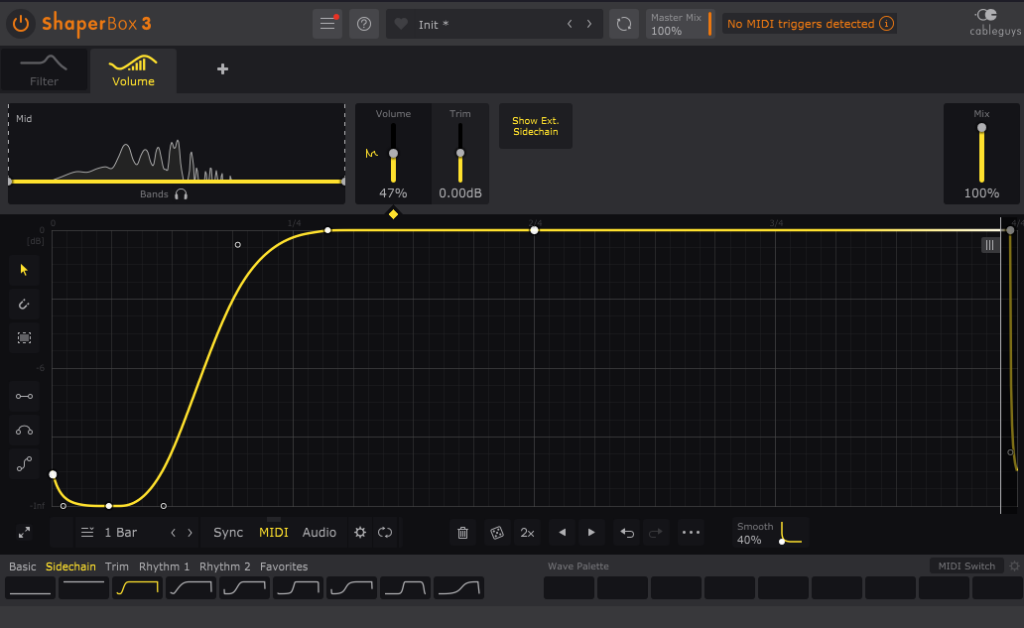Viewport: 1024px width, 628px height.
Task: Expand the three dots more options menu
Action: (x=691, y=533)
